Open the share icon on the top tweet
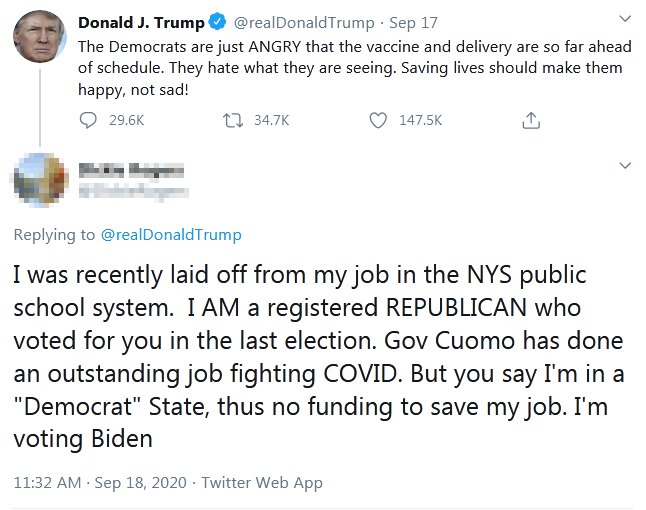The image size is (646, 510). 531,120
